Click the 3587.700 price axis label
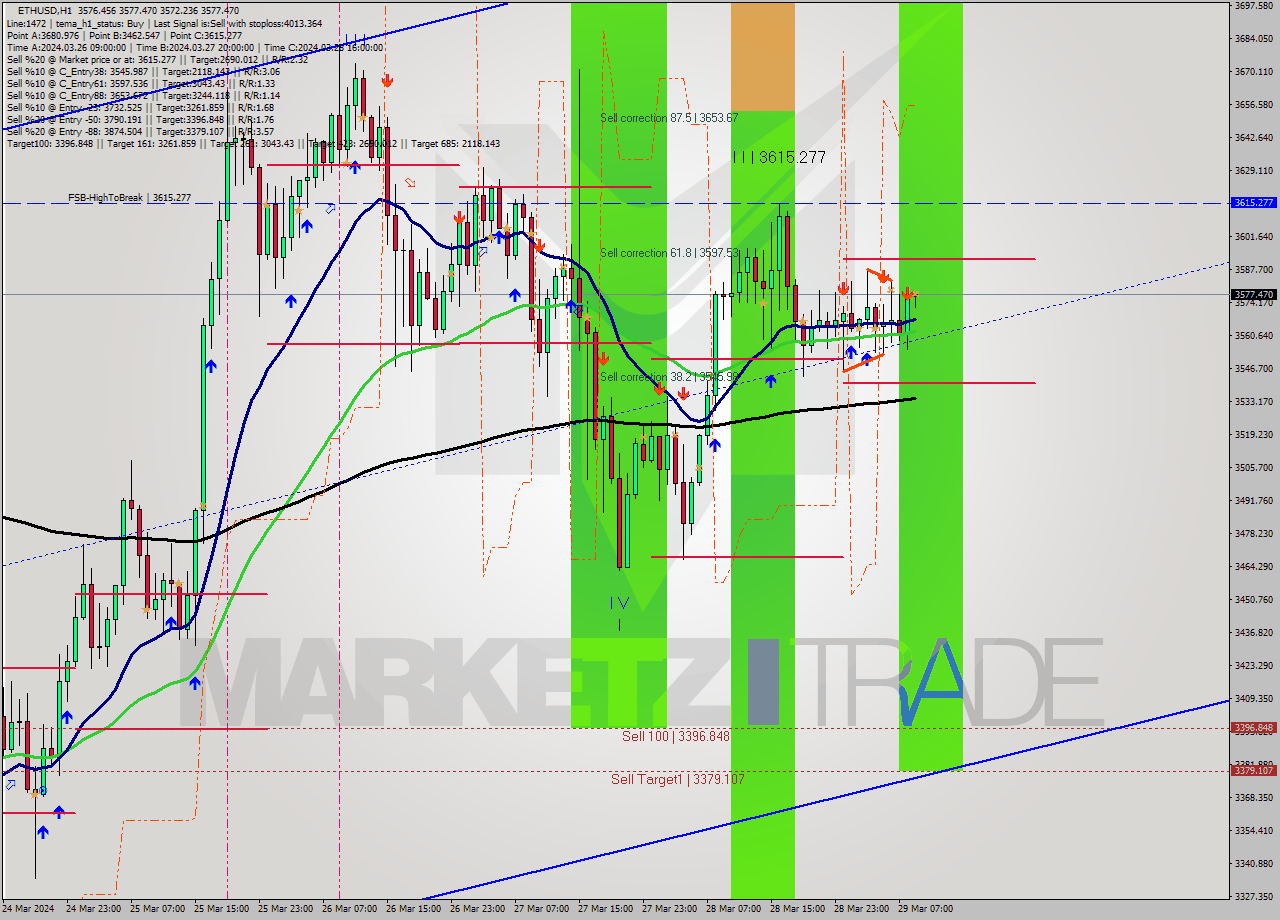 [x=1253, y=270]
